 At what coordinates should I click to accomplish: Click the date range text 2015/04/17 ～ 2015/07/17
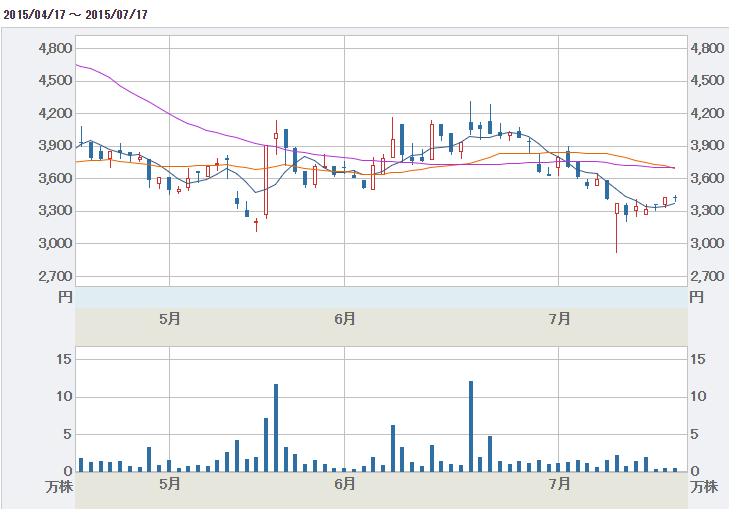[x=75, y=14]
